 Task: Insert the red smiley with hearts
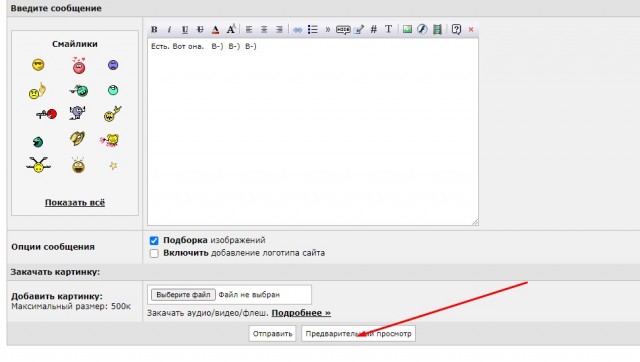79,65
